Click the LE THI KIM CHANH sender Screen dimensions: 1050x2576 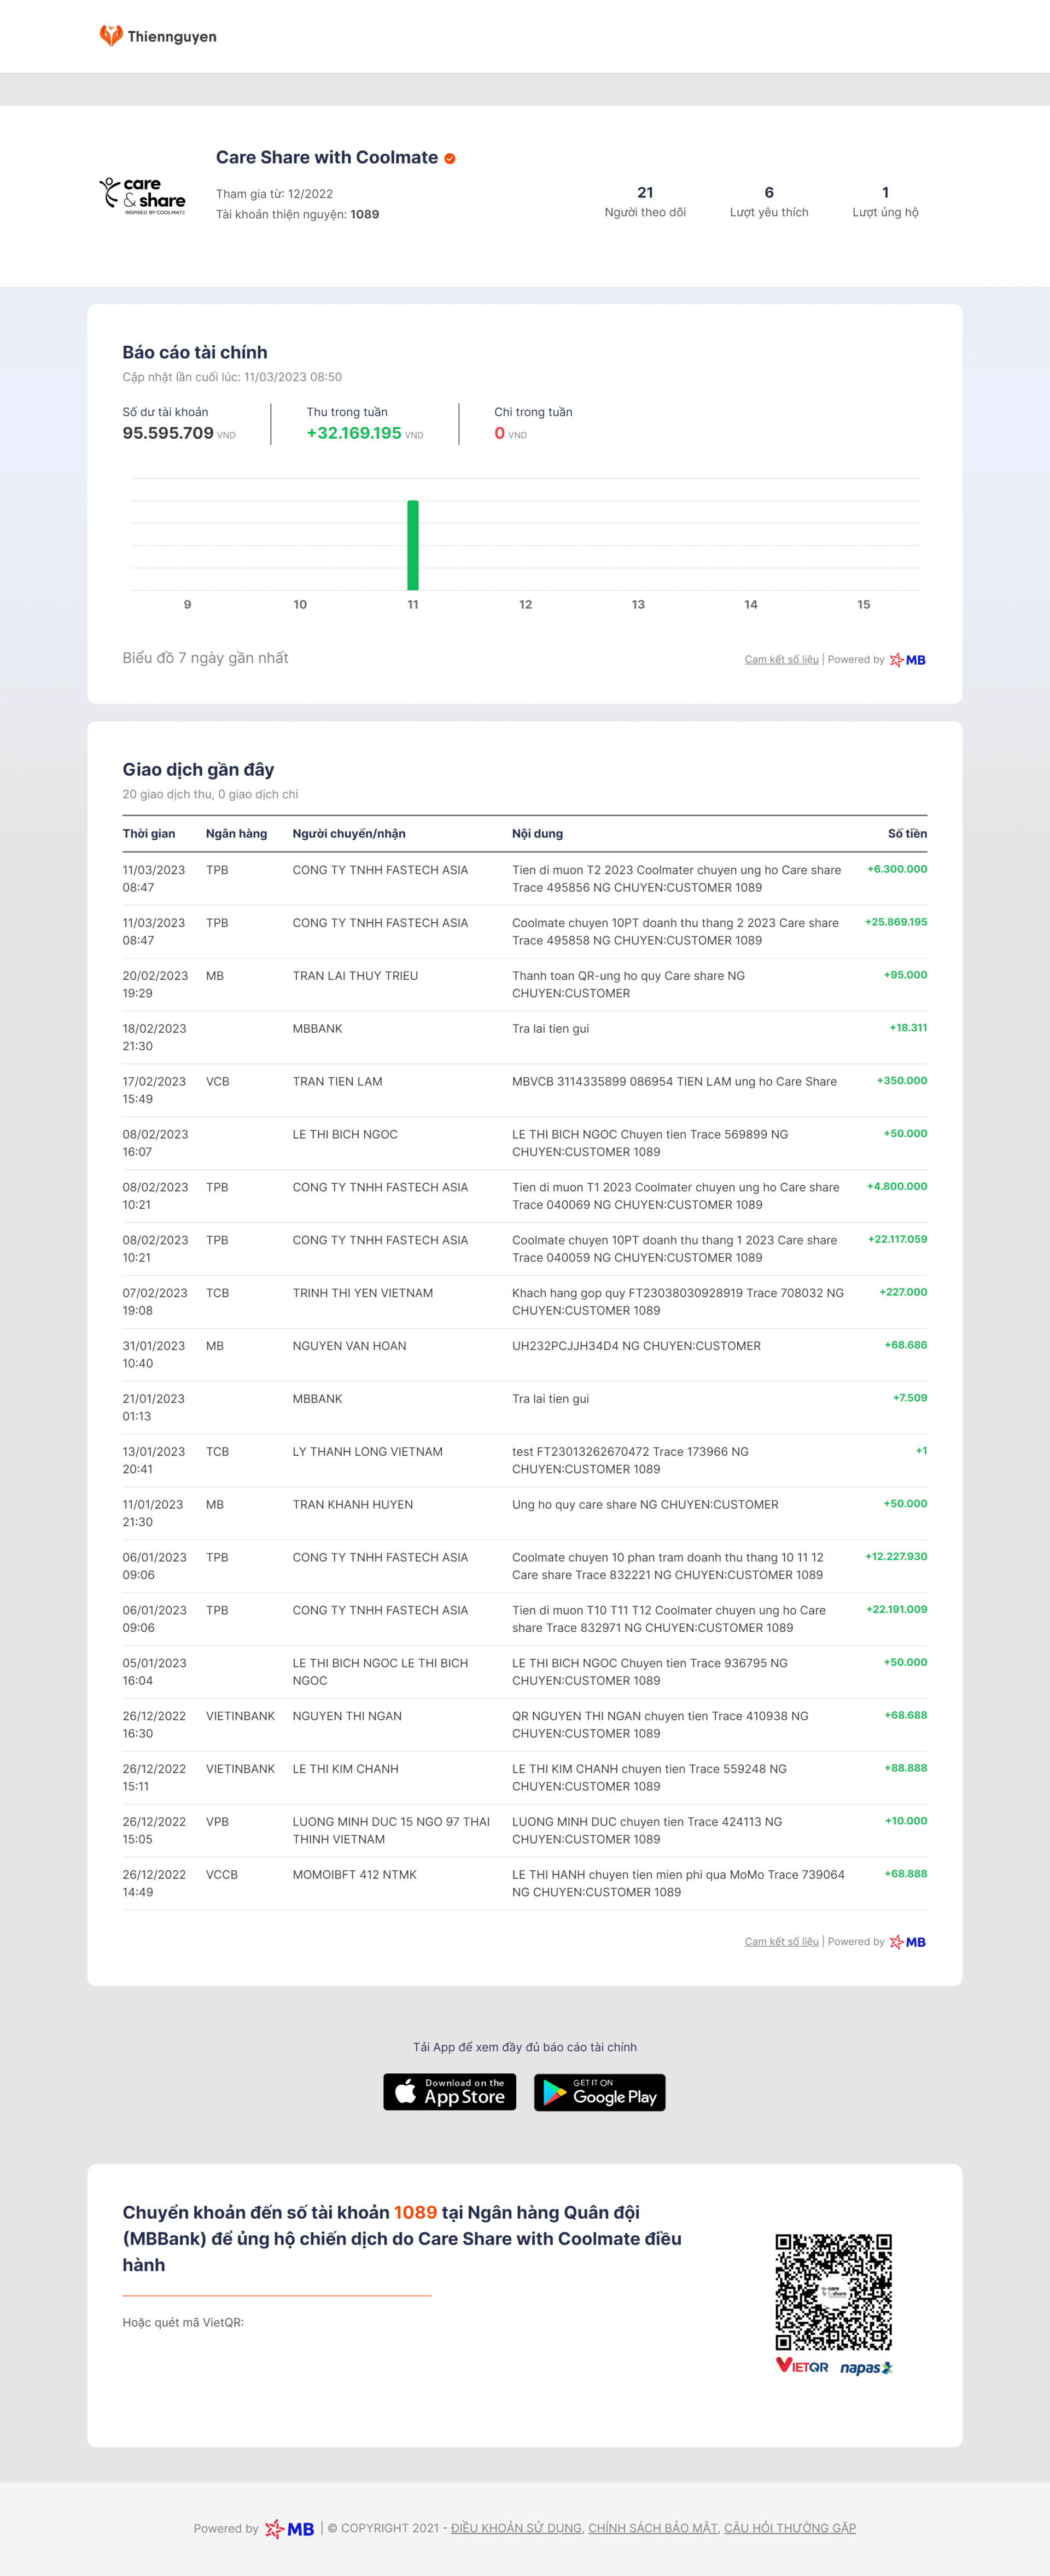tap(345, 1769)
